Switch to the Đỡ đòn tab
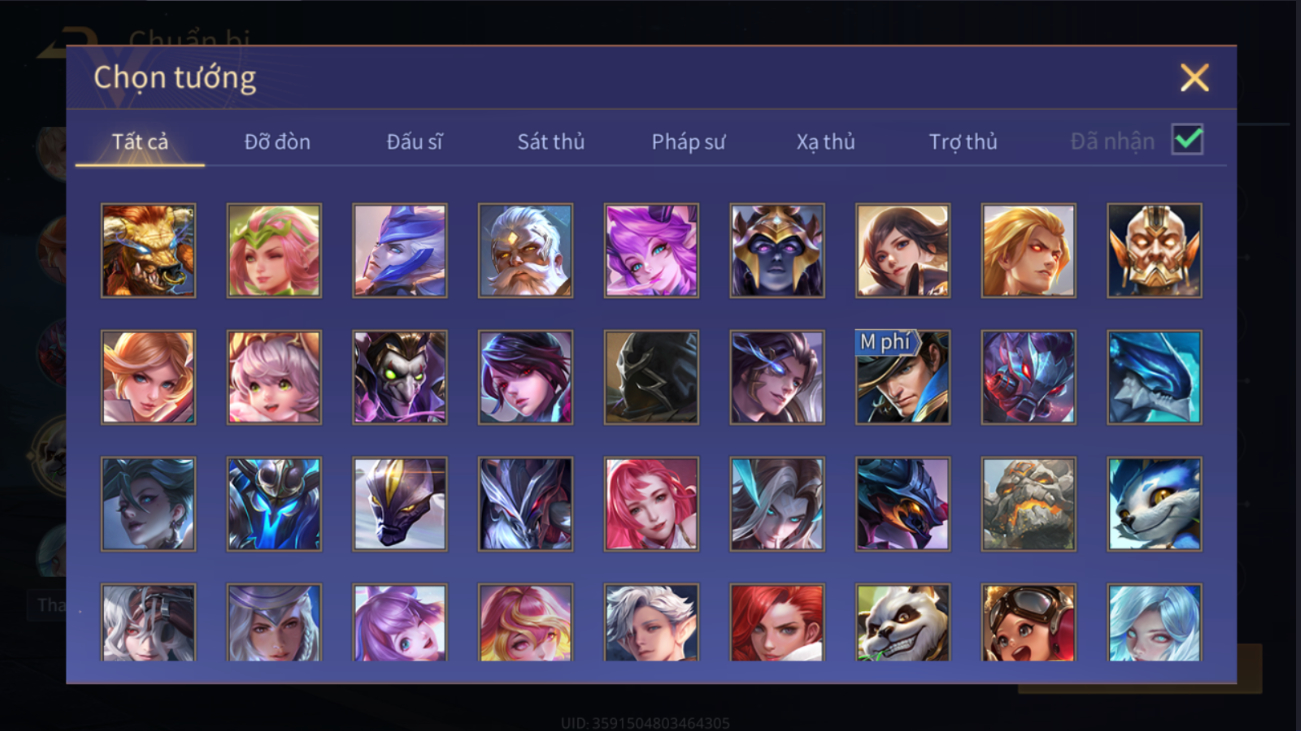This screenshot has width=1301, height=731. pos(277,142)
